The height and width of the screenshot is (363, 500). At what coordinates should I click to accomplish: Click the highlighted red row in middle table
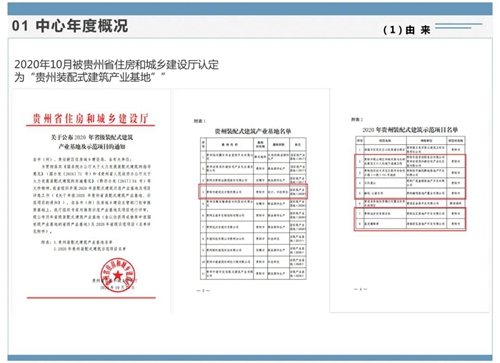(x=253, y=191)
